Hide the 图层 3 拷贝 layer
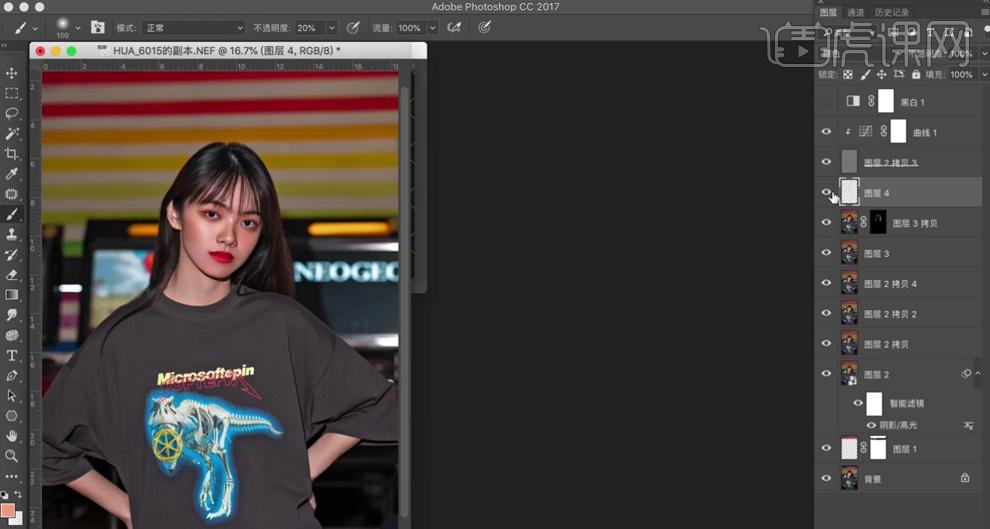This screenshot has height=529, width=990. tap(826, 223)
